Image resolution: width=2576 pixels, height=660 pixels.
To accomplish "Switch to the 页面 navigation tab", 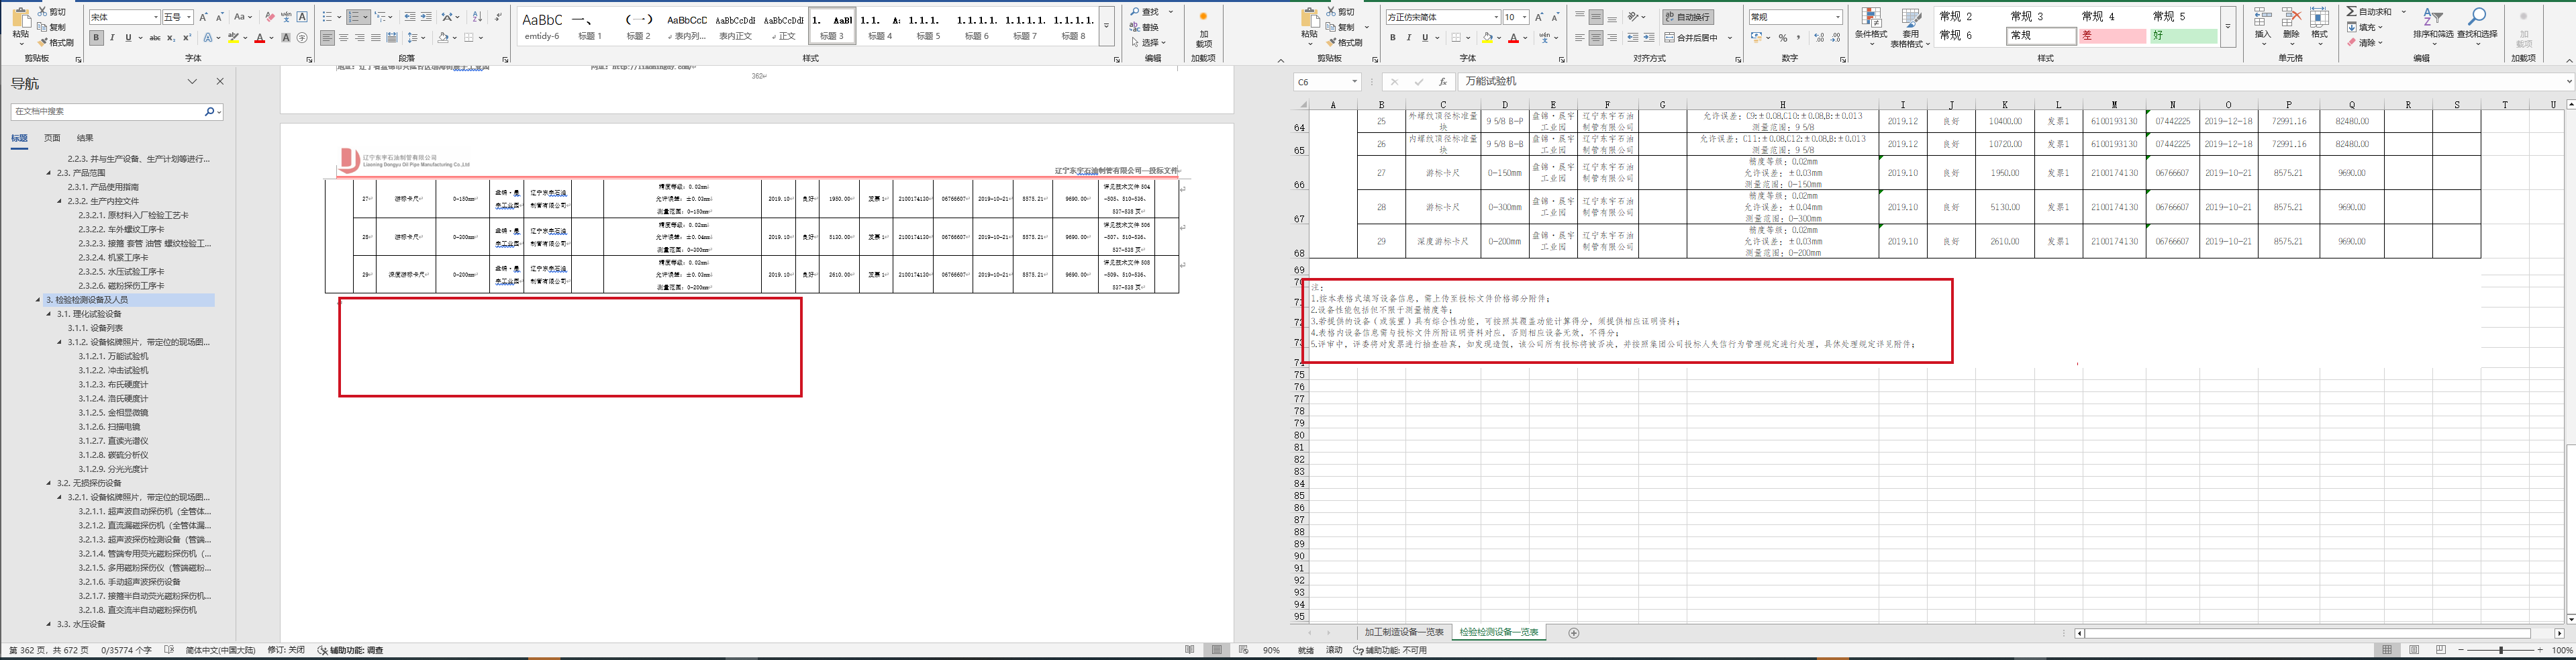I will pyautogui.click(x=52, y=138).
